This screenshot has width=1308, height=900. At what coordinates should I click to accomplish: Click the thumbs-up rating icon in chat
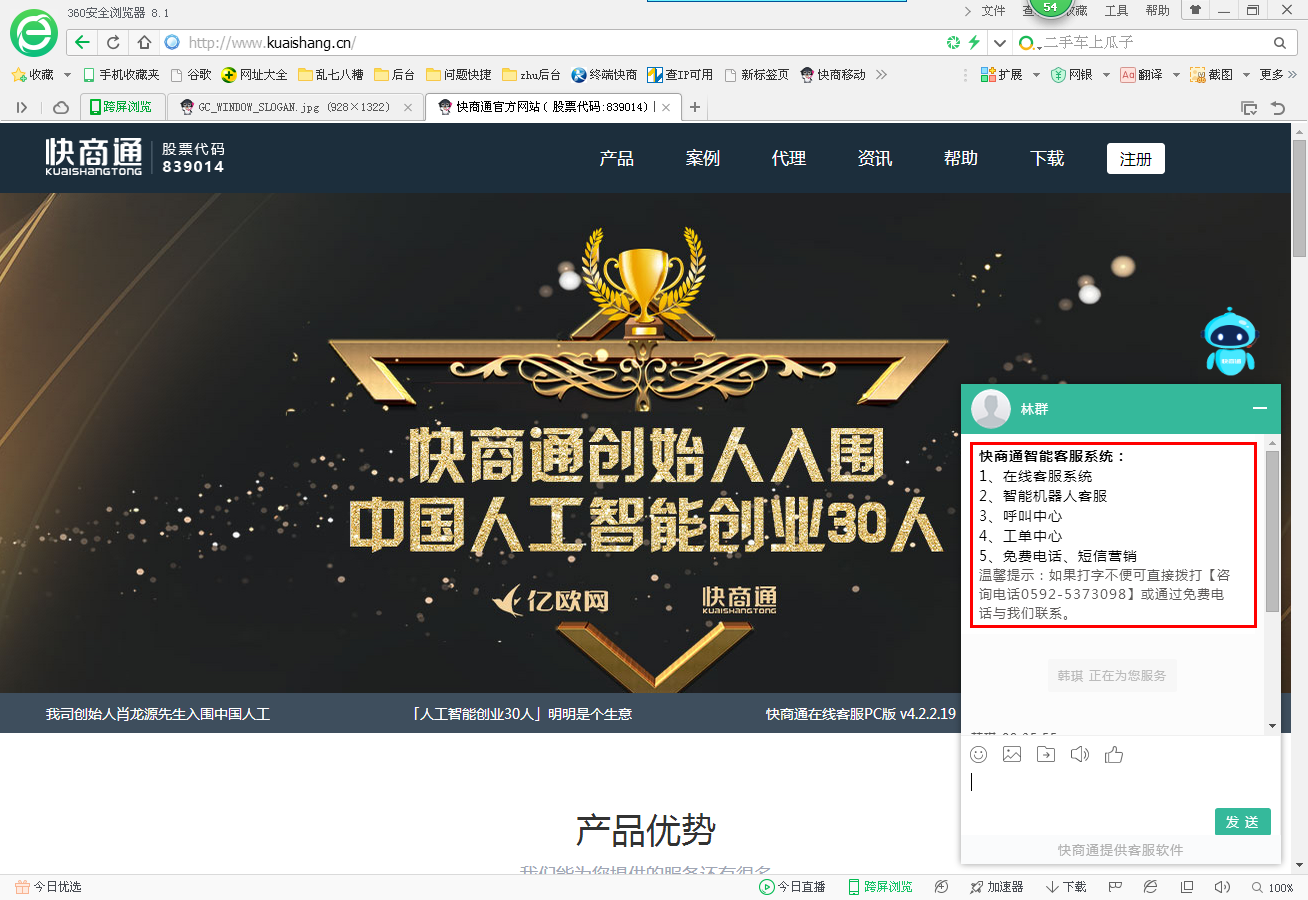point(1114,754)
